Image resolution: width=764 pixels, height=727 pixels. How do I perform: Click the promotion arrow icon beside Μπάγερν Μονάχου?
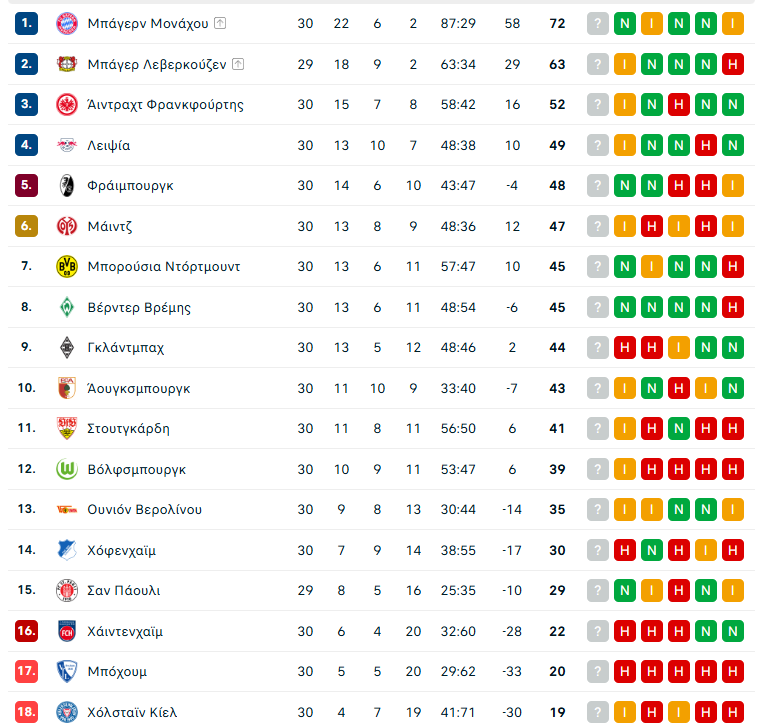coord(220,23)
